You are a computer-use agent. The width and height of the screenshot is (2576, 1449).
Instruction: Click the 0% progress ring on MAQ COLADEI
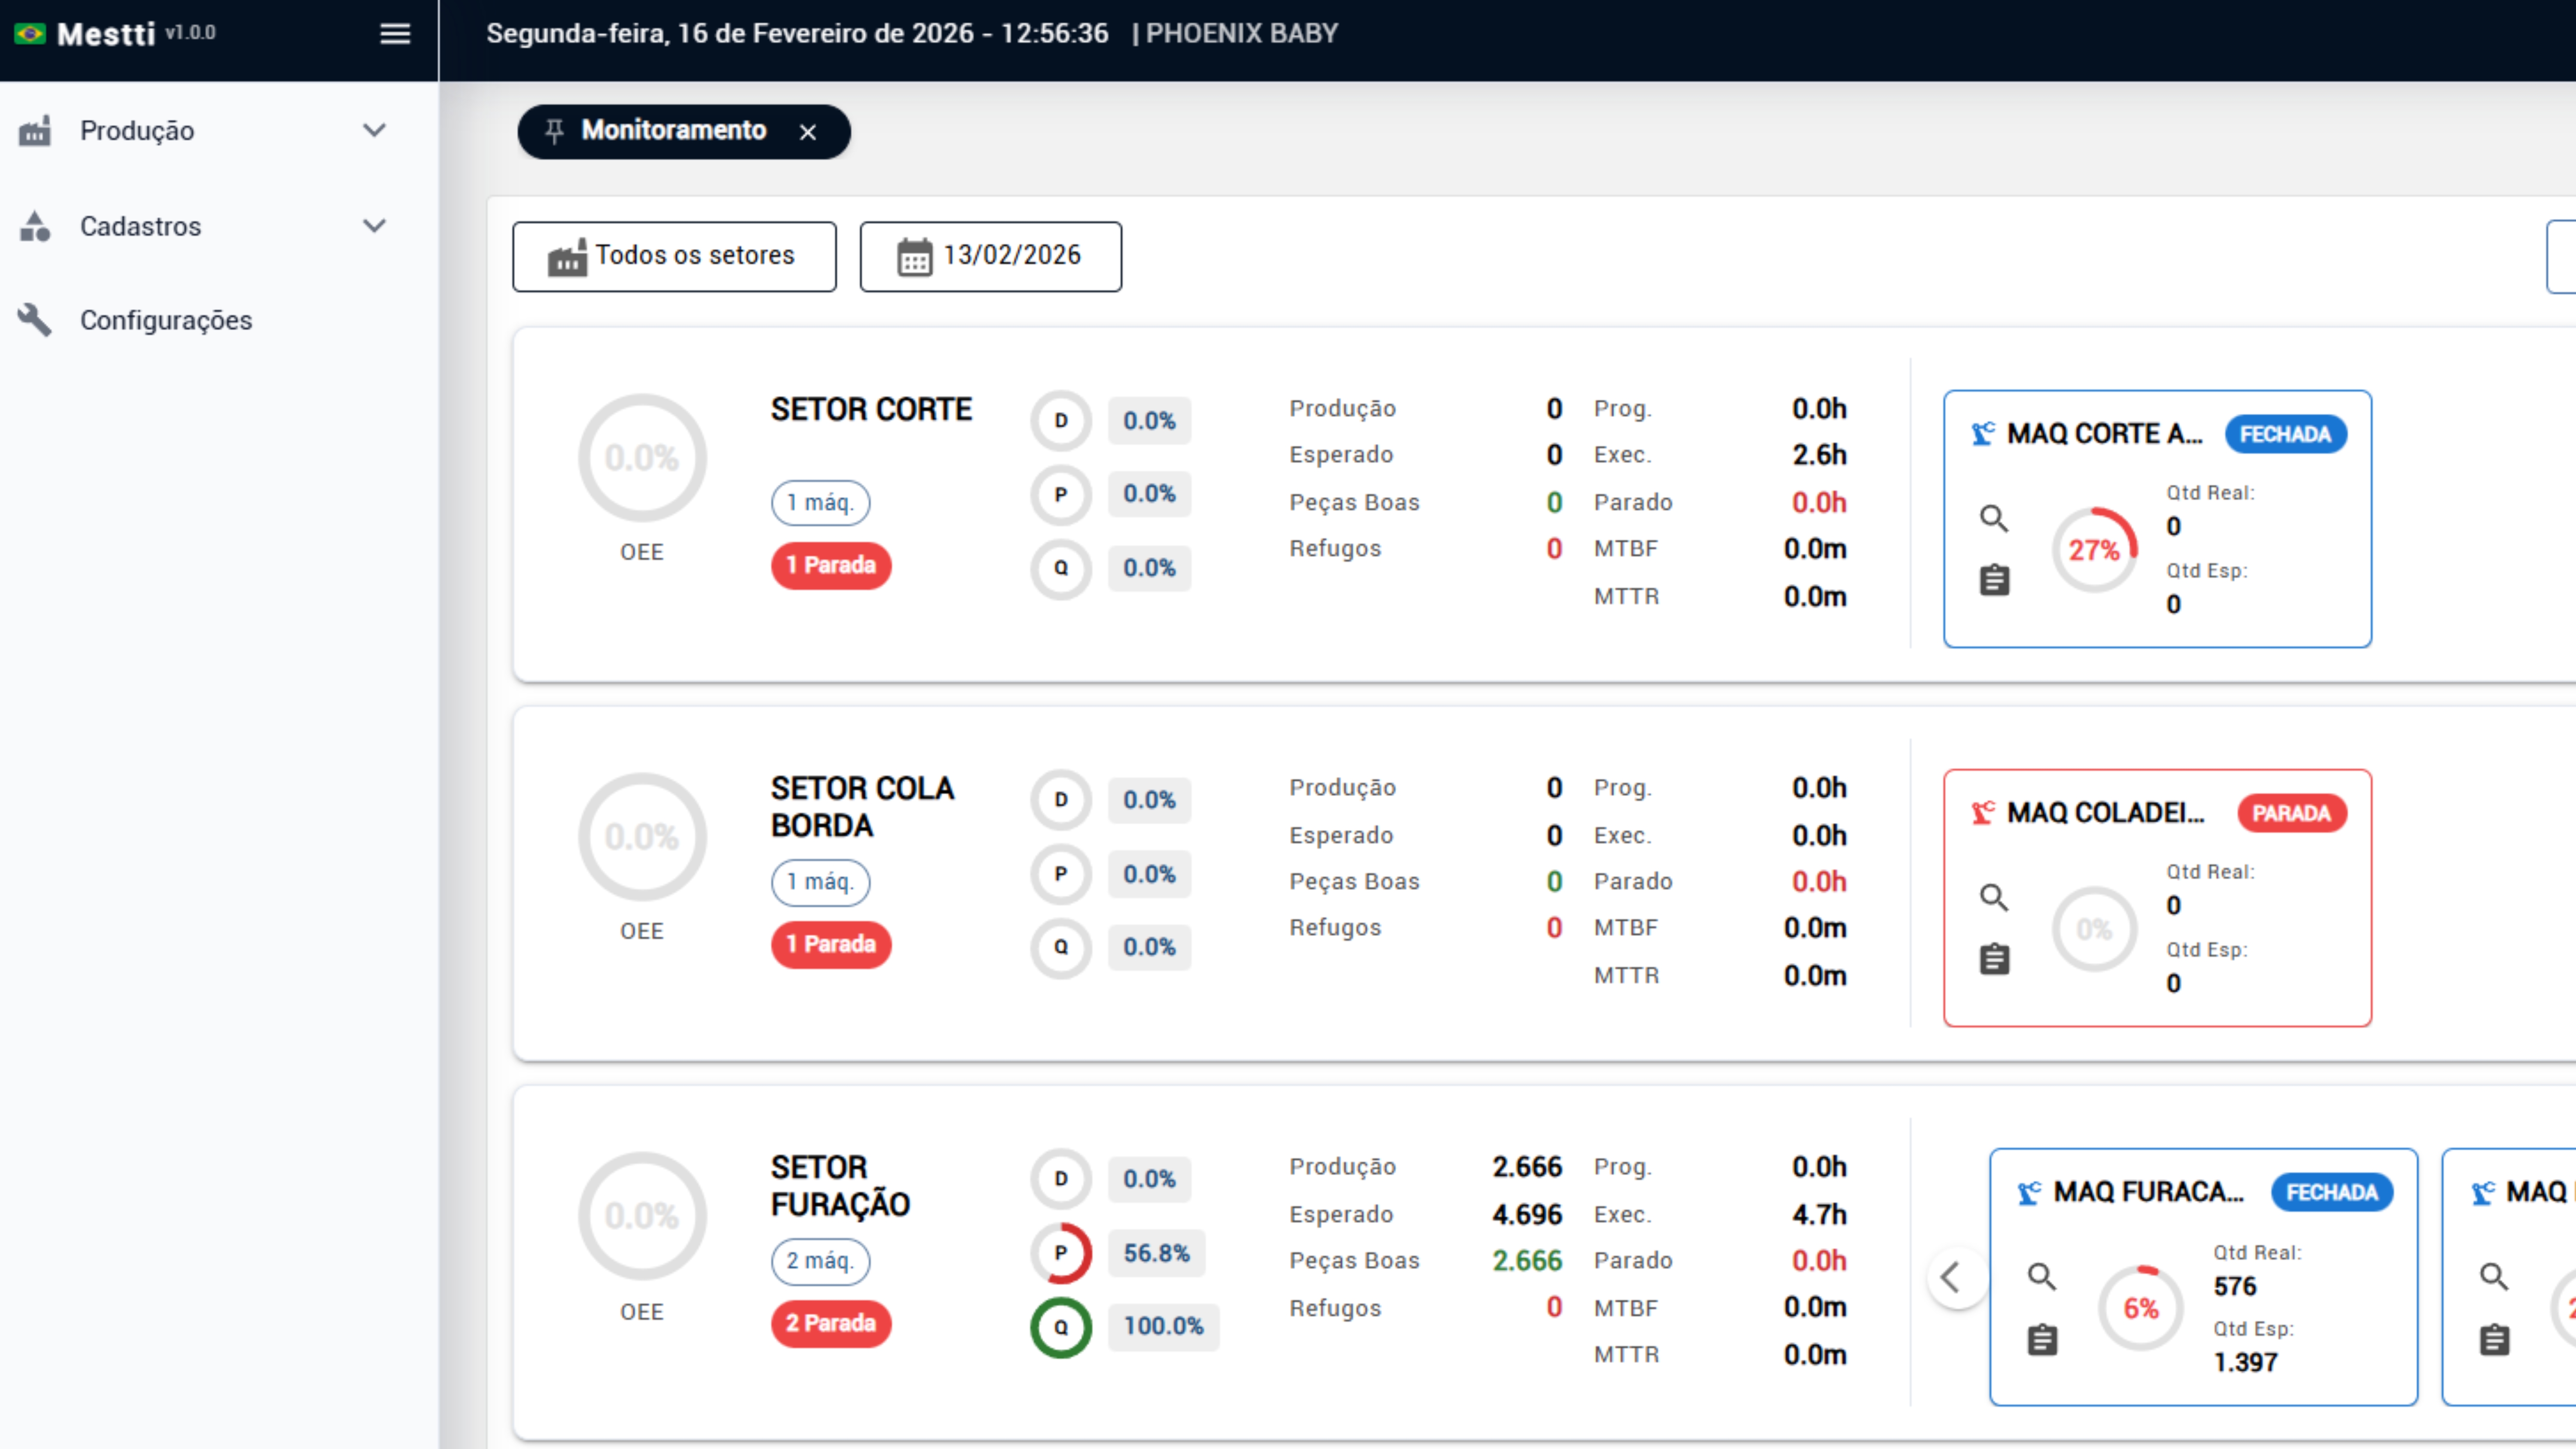tap(2095, 929)
